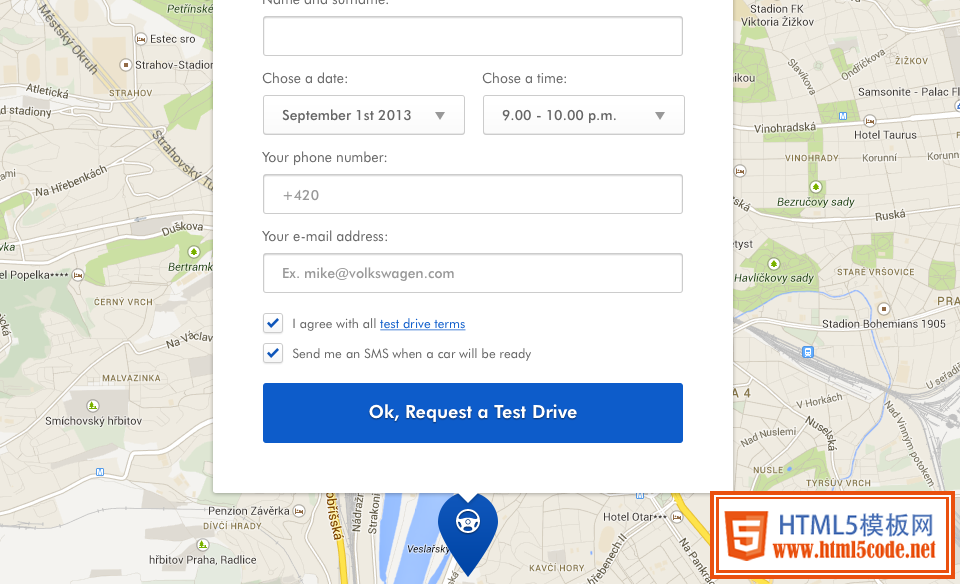960x584 pixels.
Task: Click the Samsonite - Palac map label
Action: [909, 92]
